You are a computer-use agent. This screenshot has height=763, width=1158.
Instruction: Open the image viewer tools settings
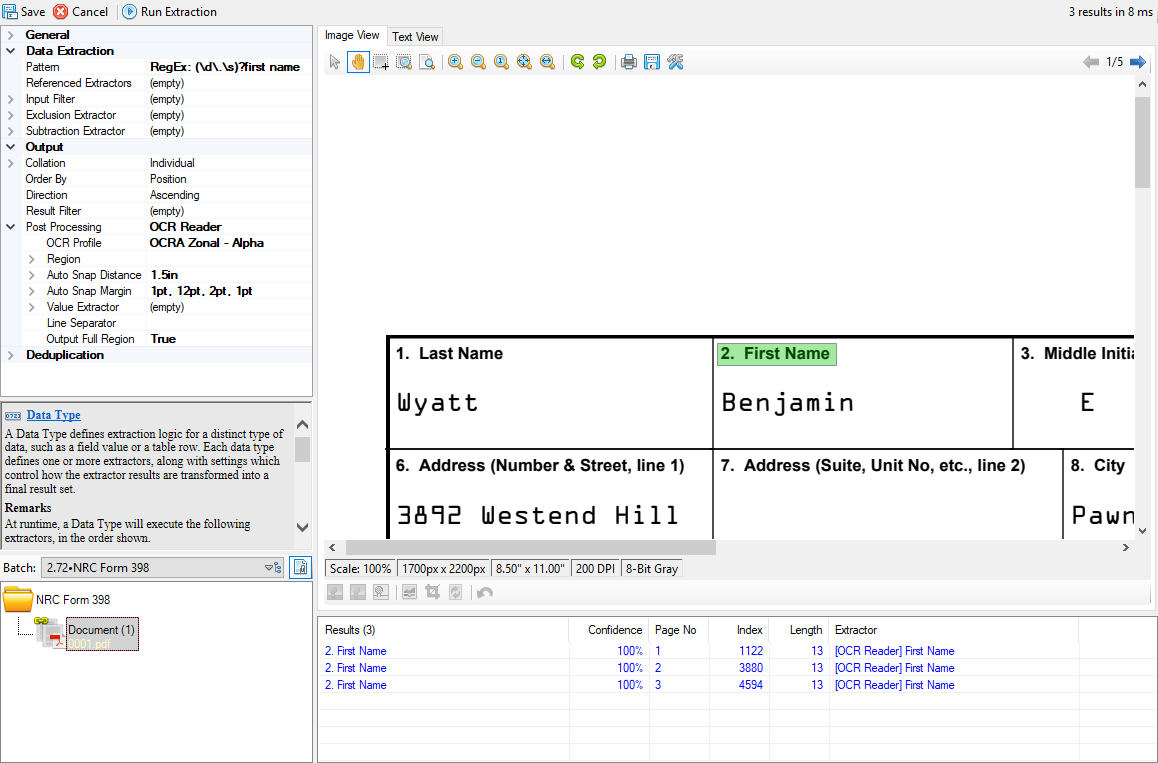[675, 62]
